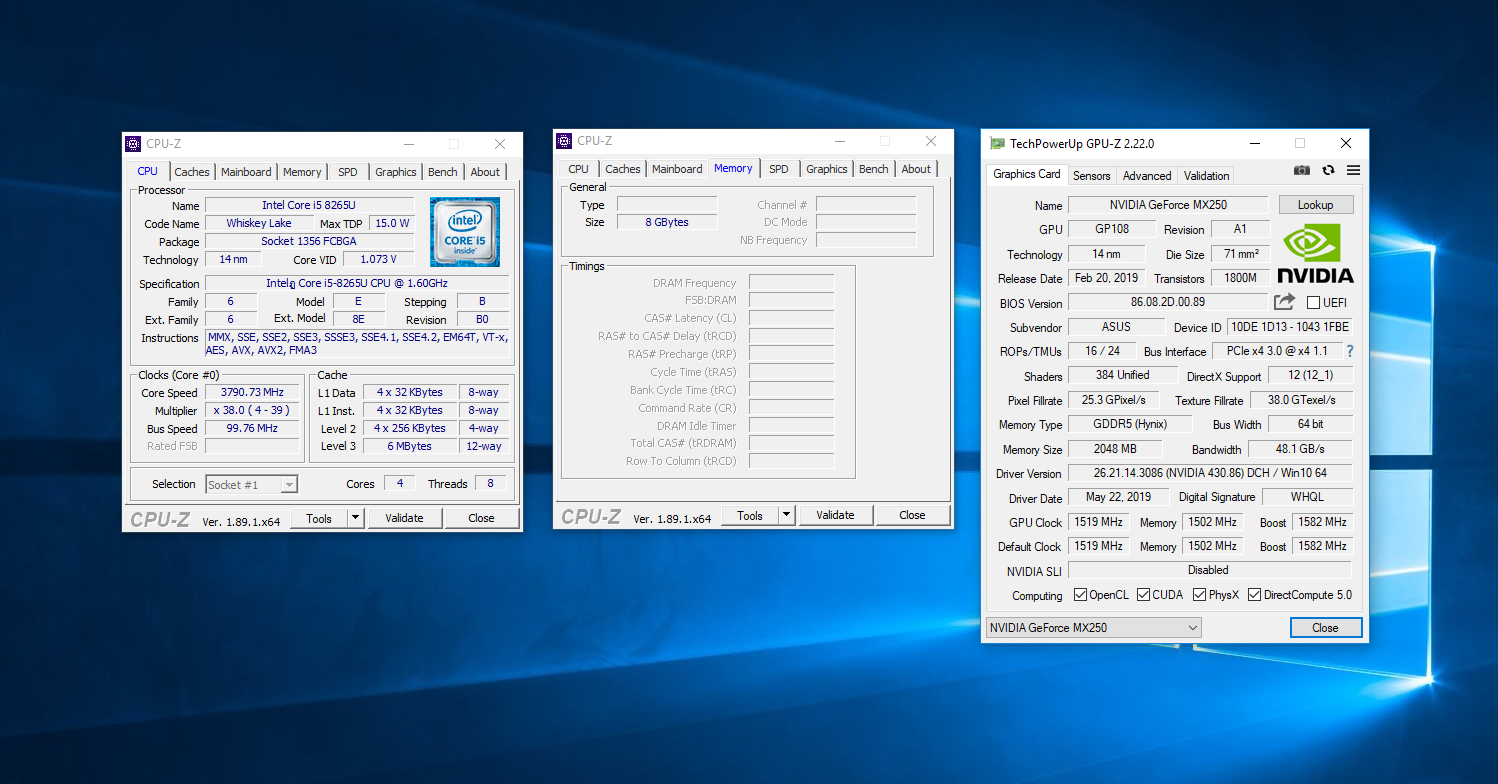
Task: Click the GPU-Z screenshot camera icon
Action: click(x=1302, y=171)
